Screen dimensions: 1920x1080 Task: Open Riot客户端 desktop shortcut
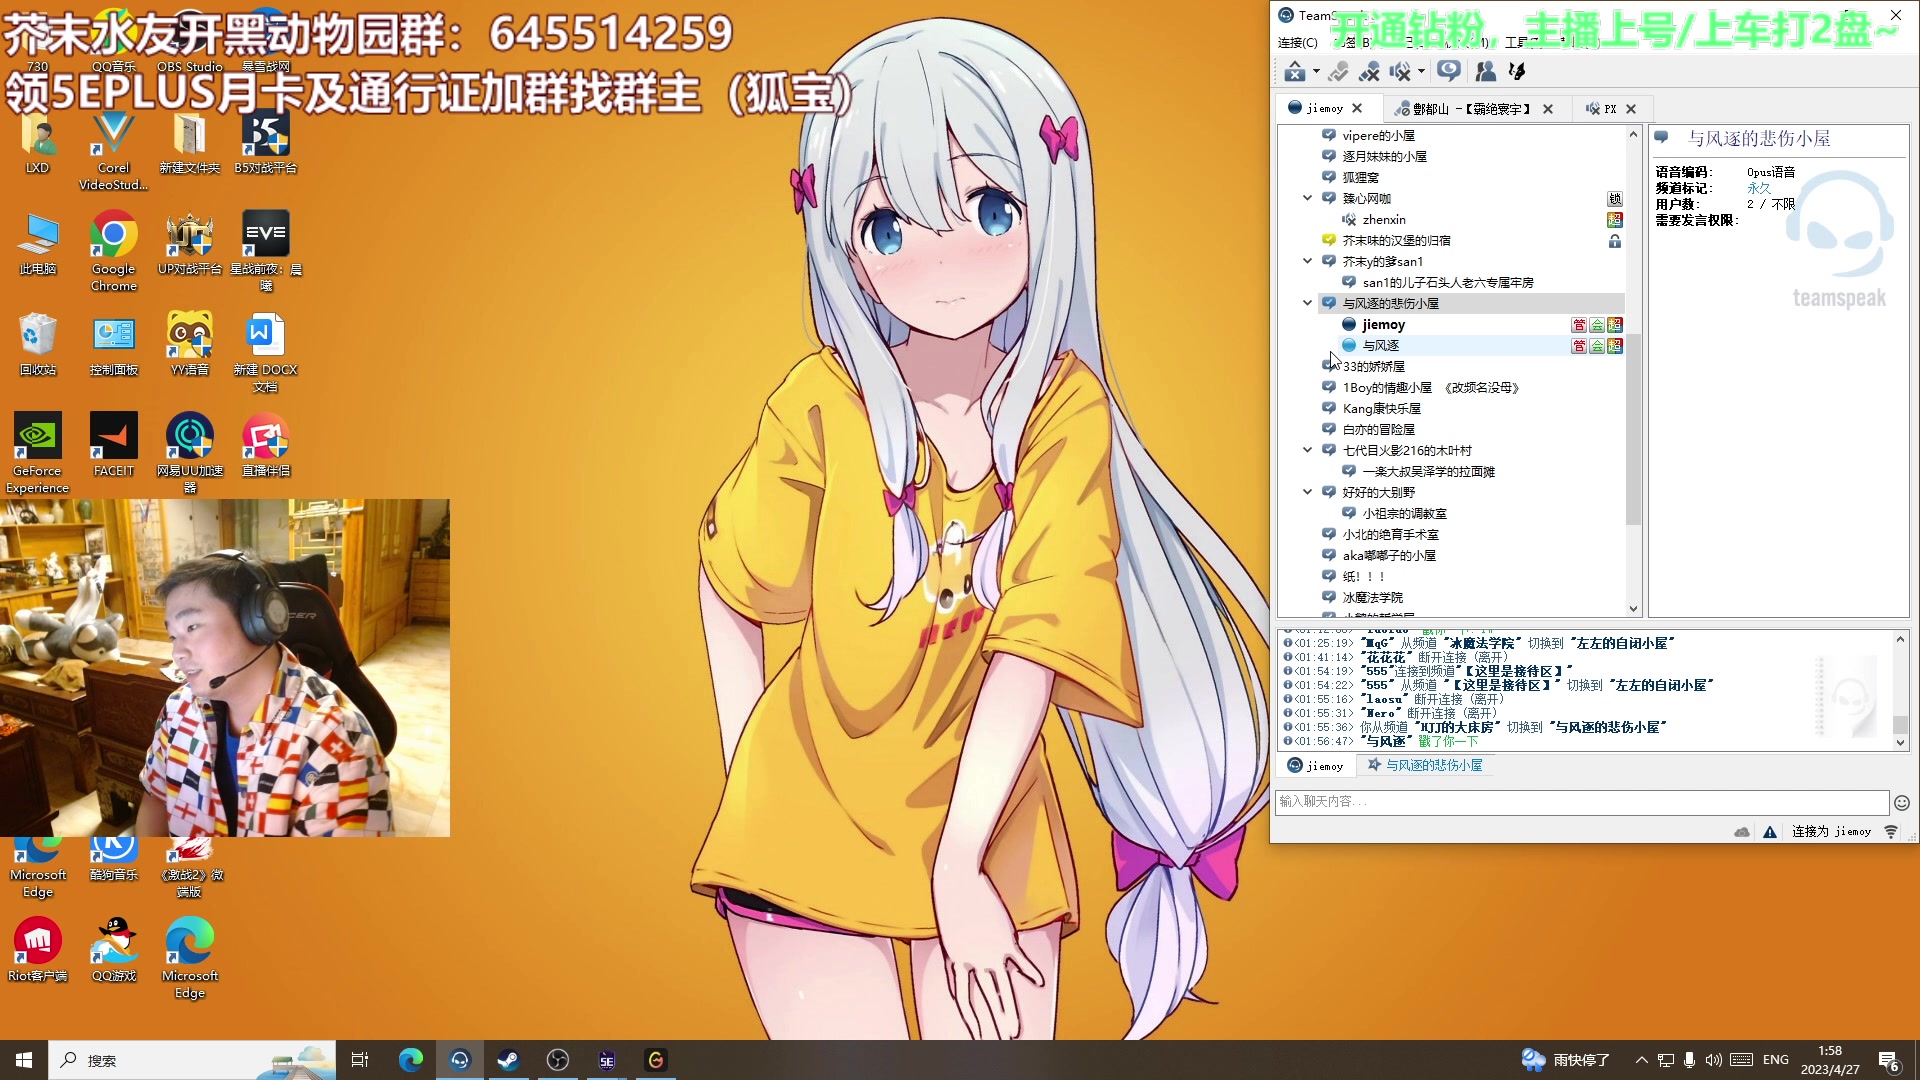coord(38,949)
